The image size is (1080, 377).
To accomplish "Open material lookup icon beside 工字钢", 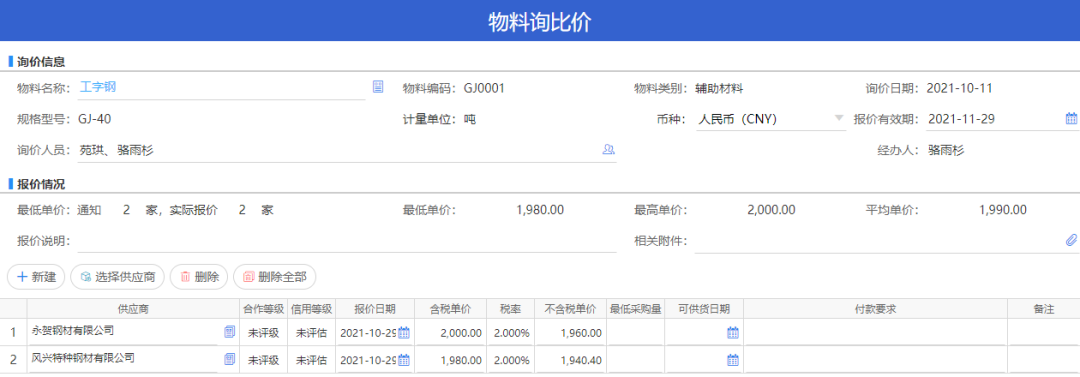I will (x=377, y=87).
